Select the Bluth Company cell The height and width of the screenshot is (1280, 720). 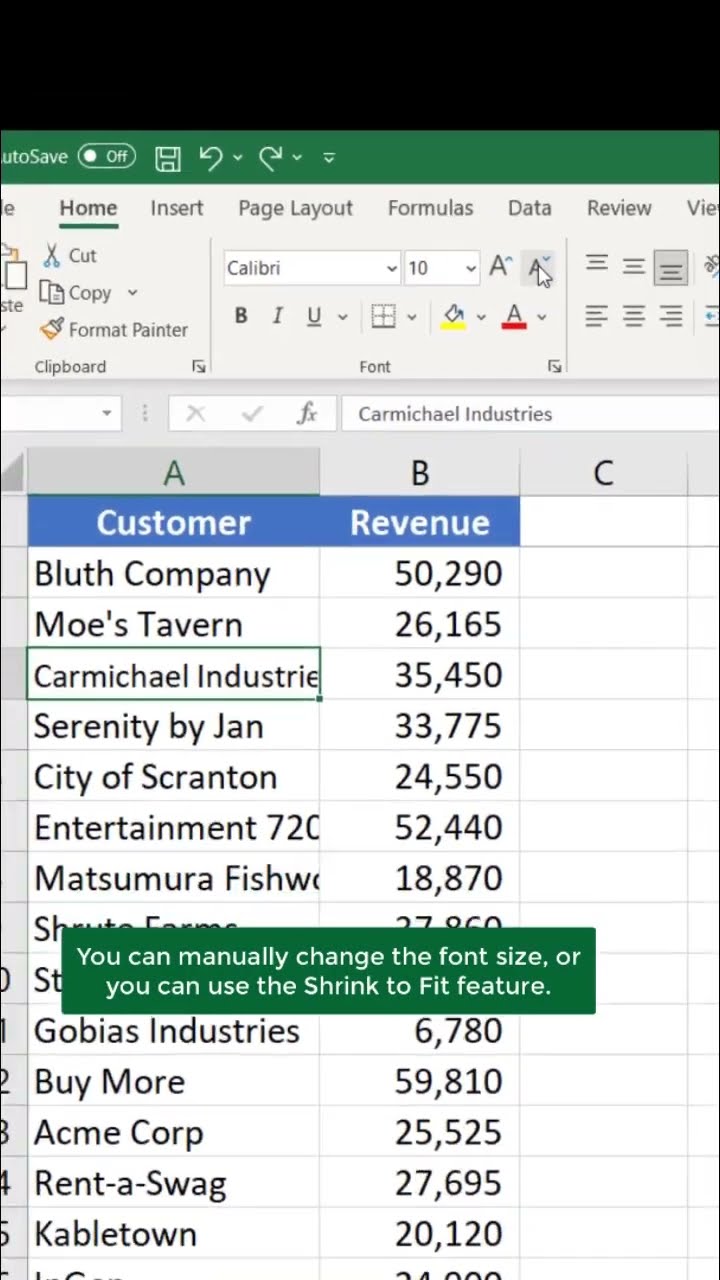[x=174, y=573]
